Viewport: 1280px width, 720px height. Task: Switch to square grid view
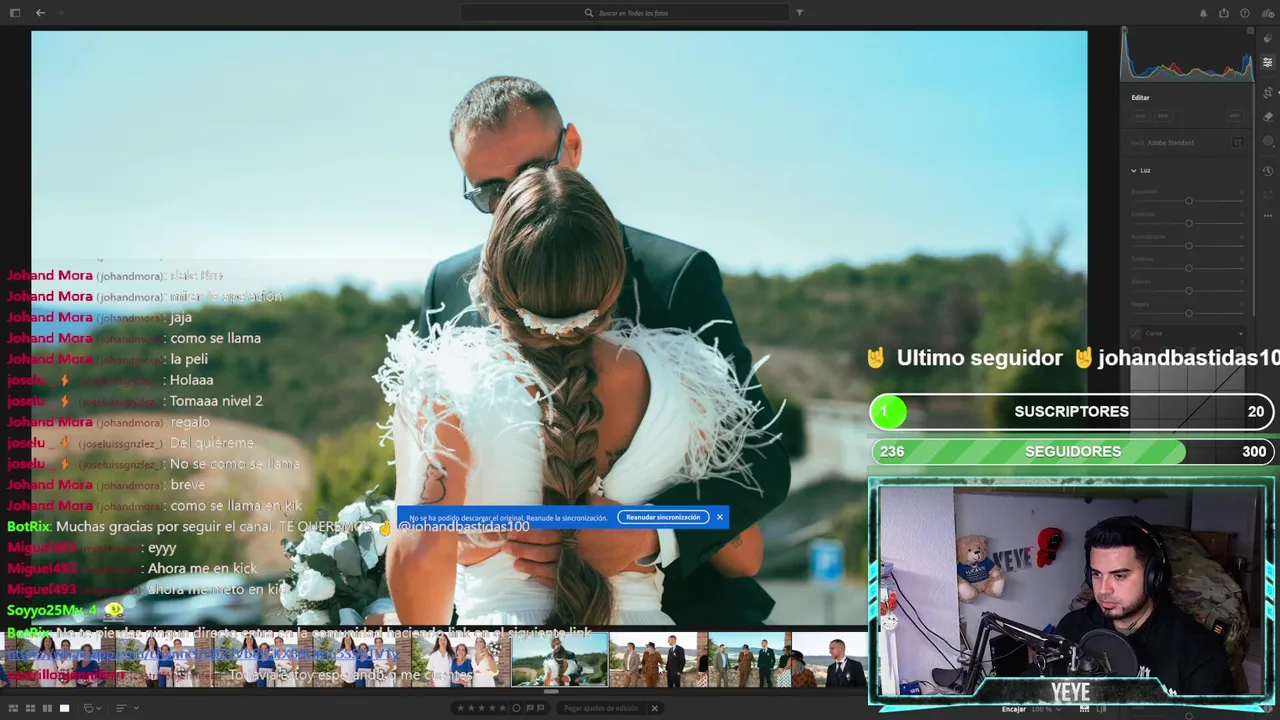tap(31, 708)
